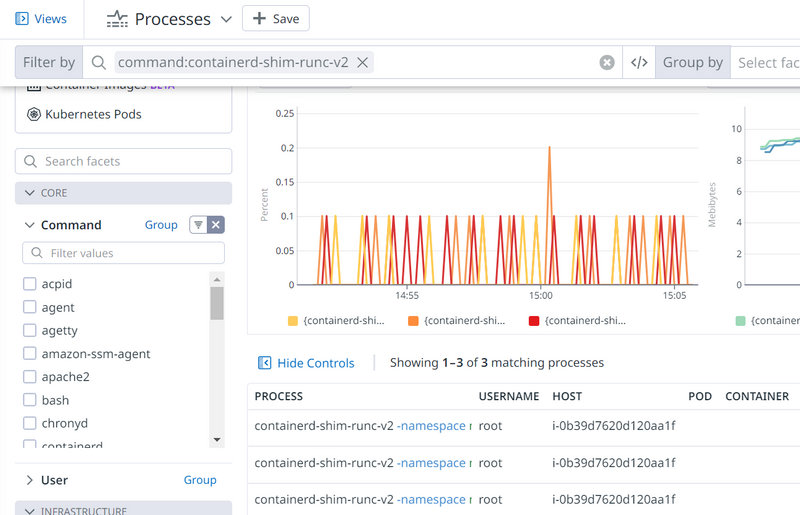This screenshot has width=800, height=515.
Task: Click the command list scrollbar thumb
Action: 217,303
